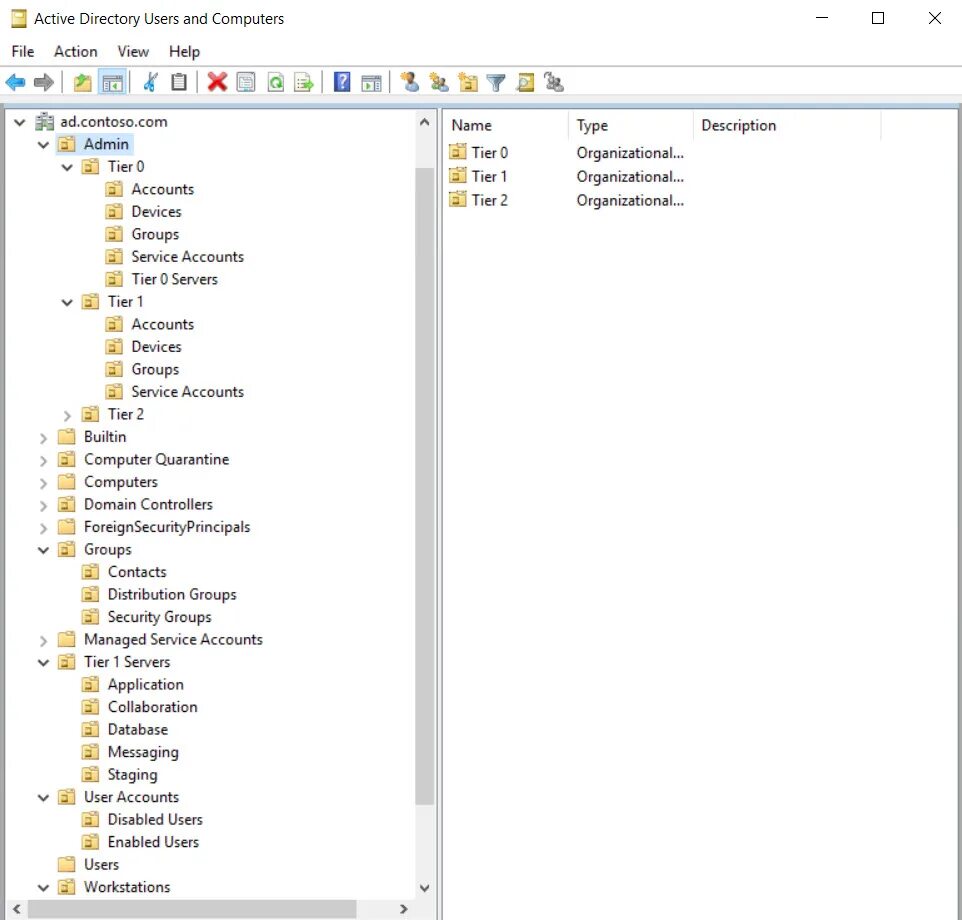The image size is (962, 920).
Task: Expand the Tier 2 OU in tree
Action: point(67,415)
